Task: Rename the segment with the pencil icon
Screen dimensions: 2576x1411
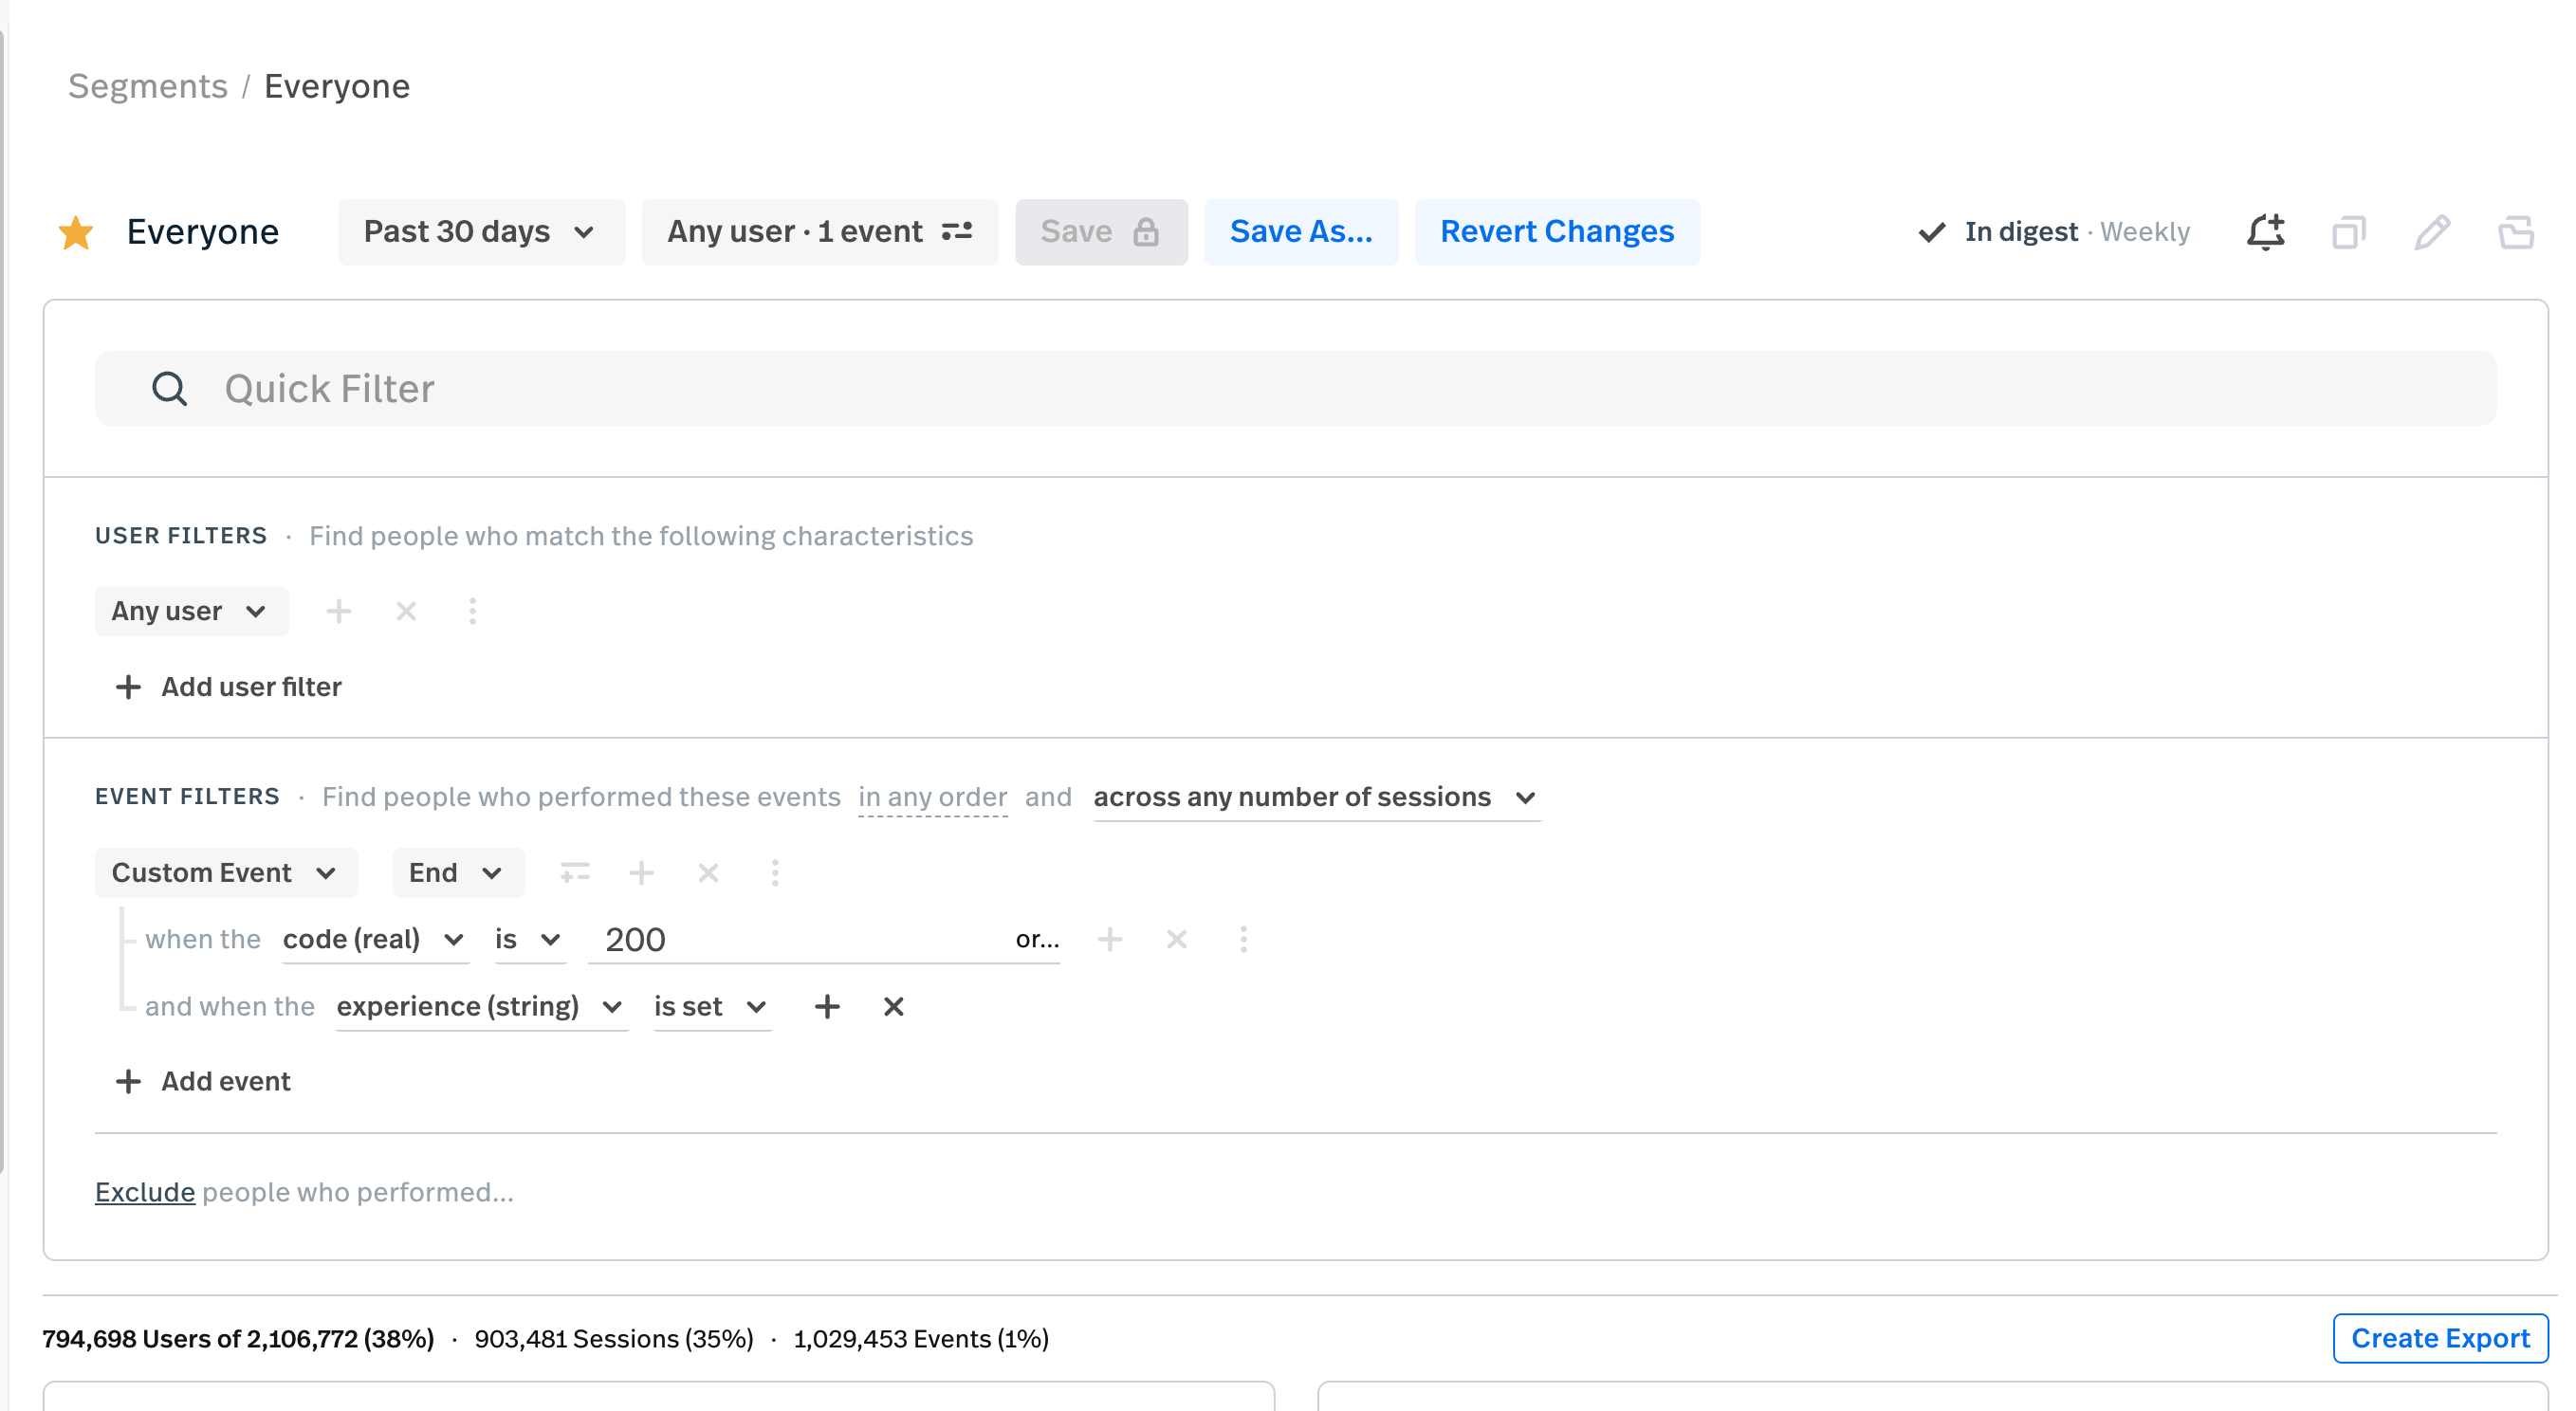Action: (x=2433, y=231)
